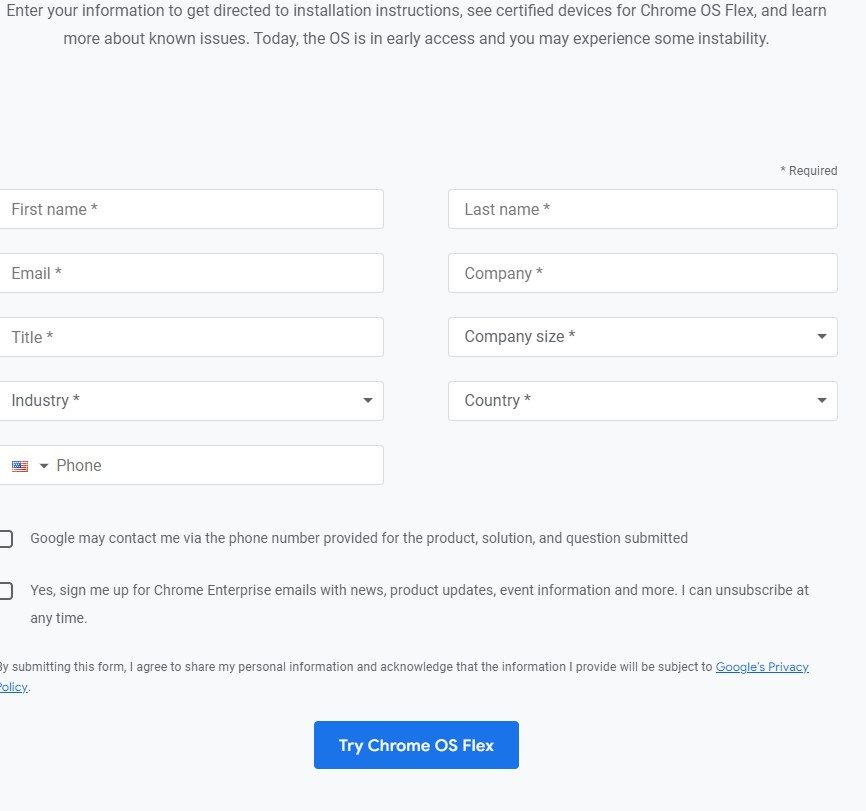Focus the Last name input field
Image resolution: width=866 pixels, height=811 pixels.
[x=643, y=209]
